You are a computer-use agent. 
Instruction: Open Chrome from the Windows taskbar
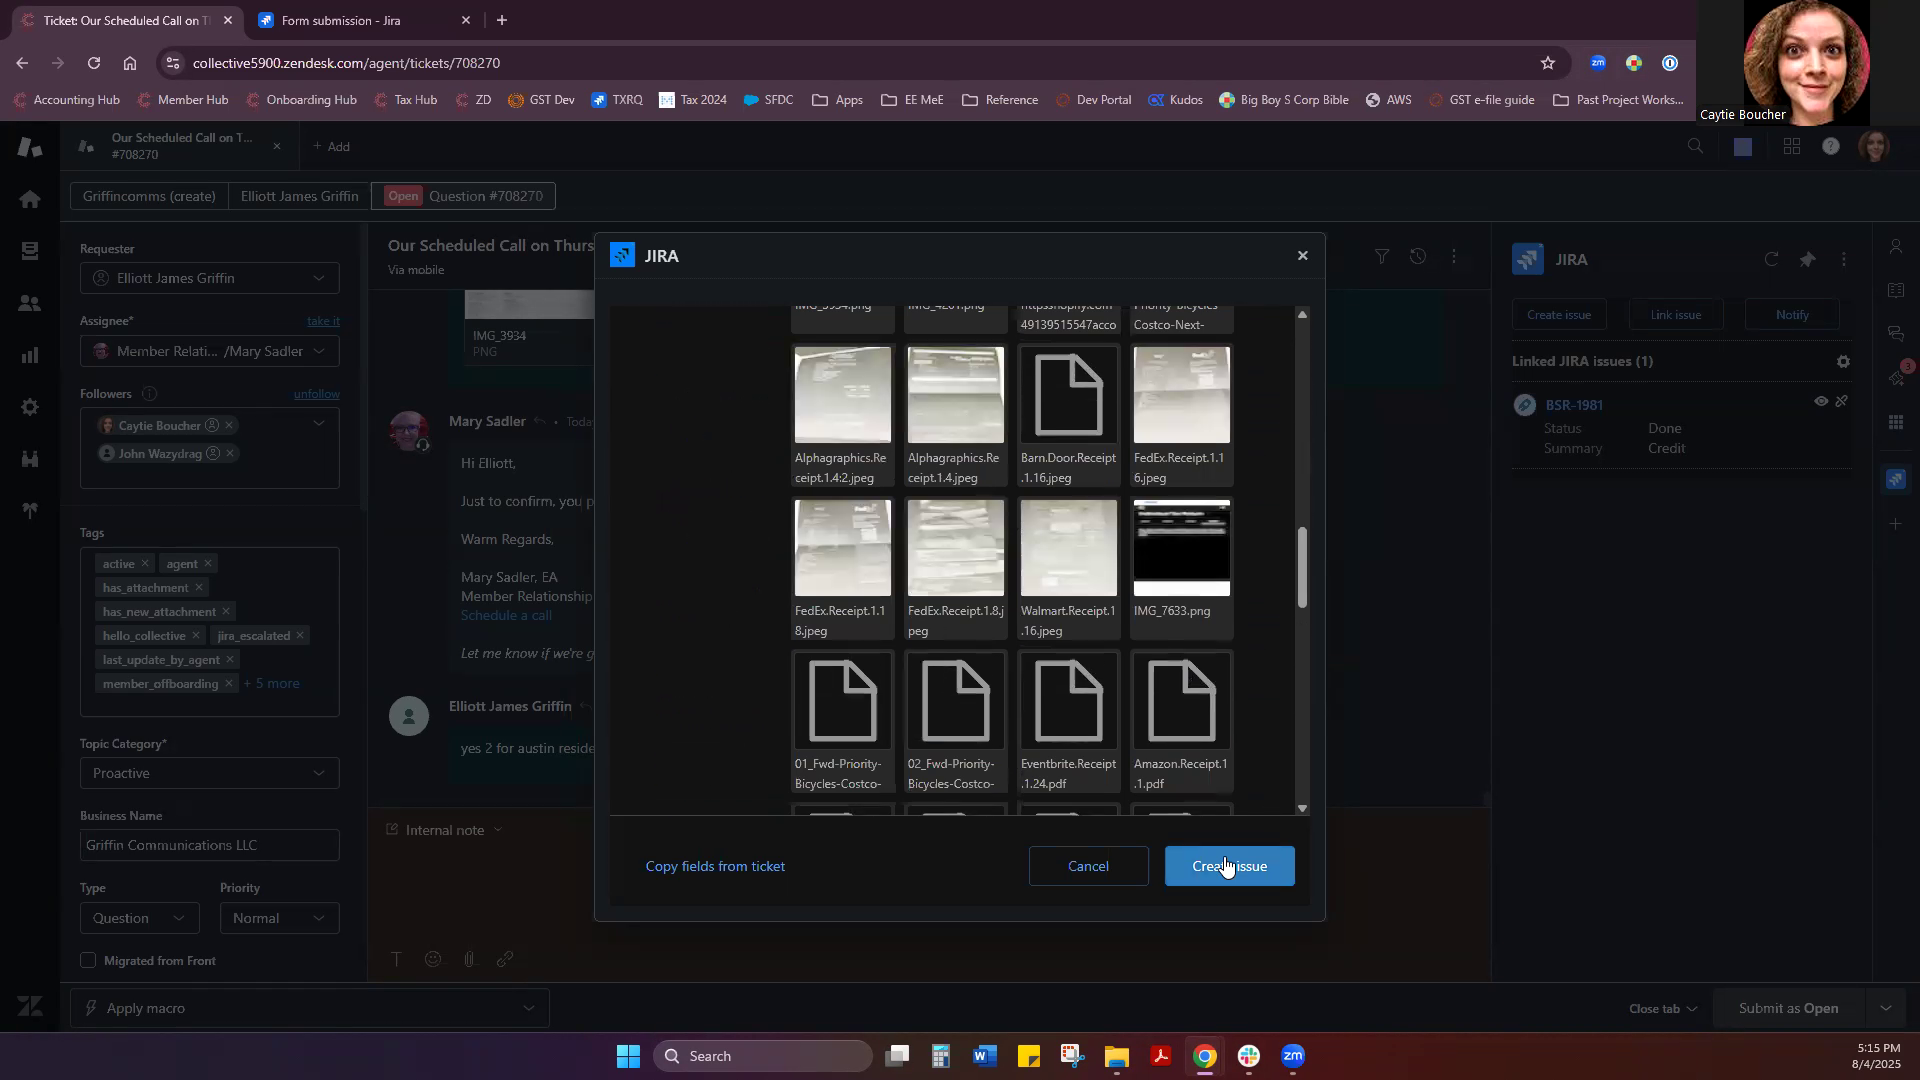click(x=1205, y=1057)
